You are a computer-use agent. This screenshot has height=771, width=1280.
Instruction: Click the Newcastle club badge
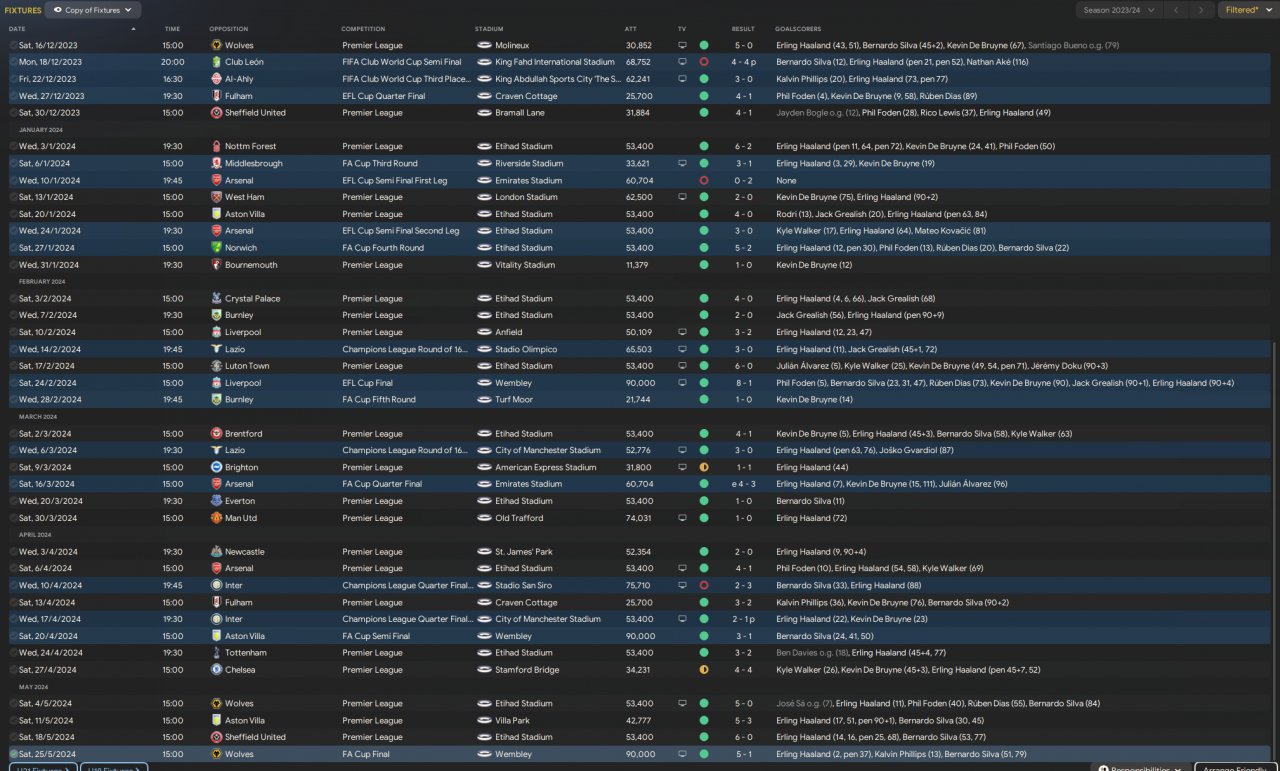[216, 552]
